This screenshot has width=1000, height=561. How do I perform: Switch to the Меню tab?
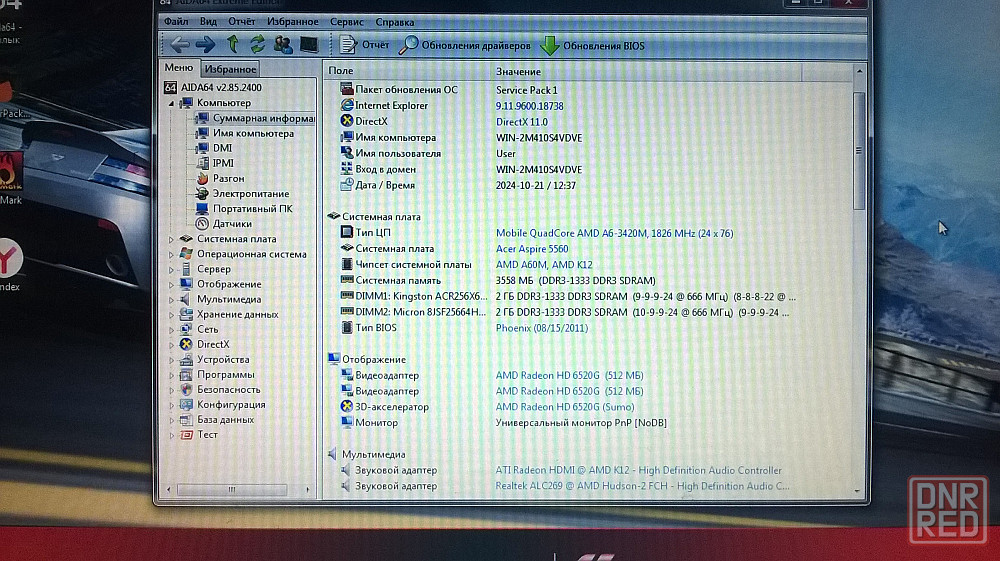click(179, 68)
